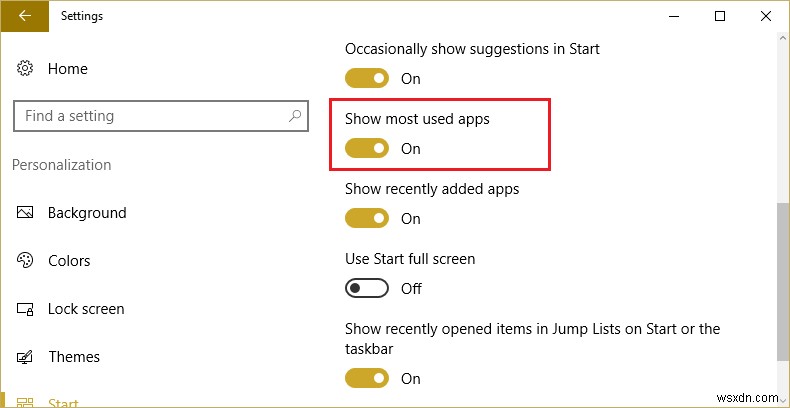The image size is (790, 408).
Task: Turn off recently opened Jump Lists items
Action: pos(366,379)
